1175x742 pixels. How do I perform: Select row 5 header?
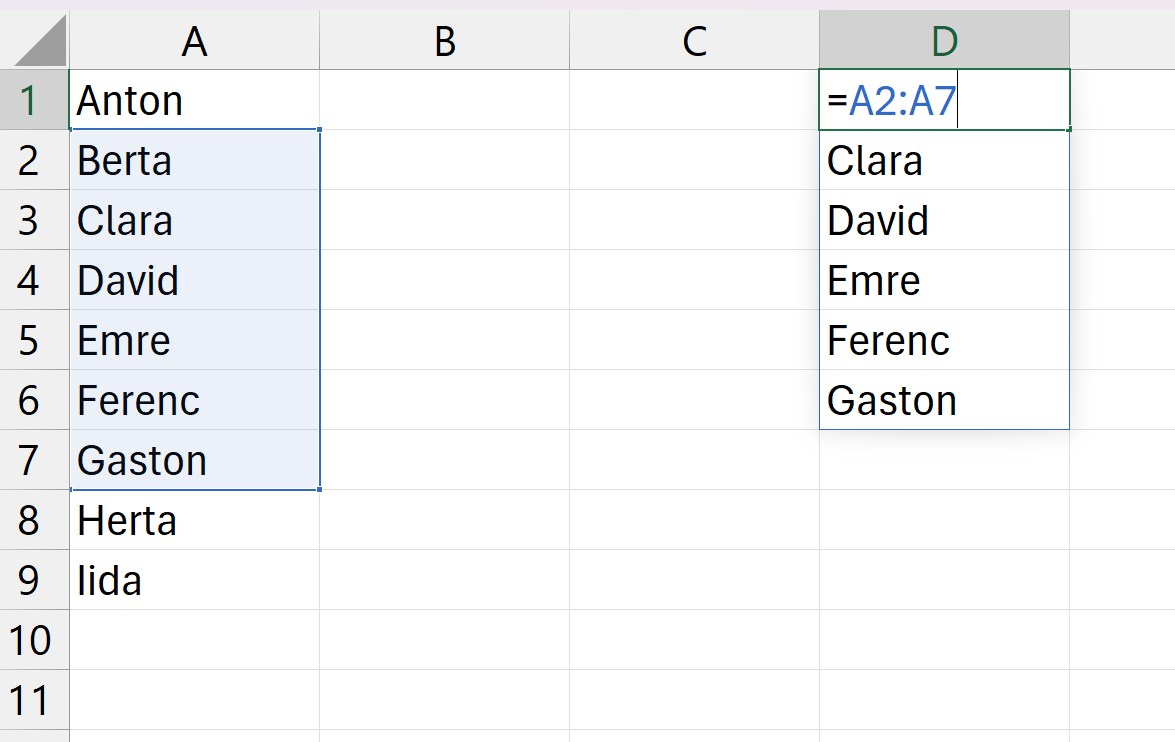pos(30,340)
